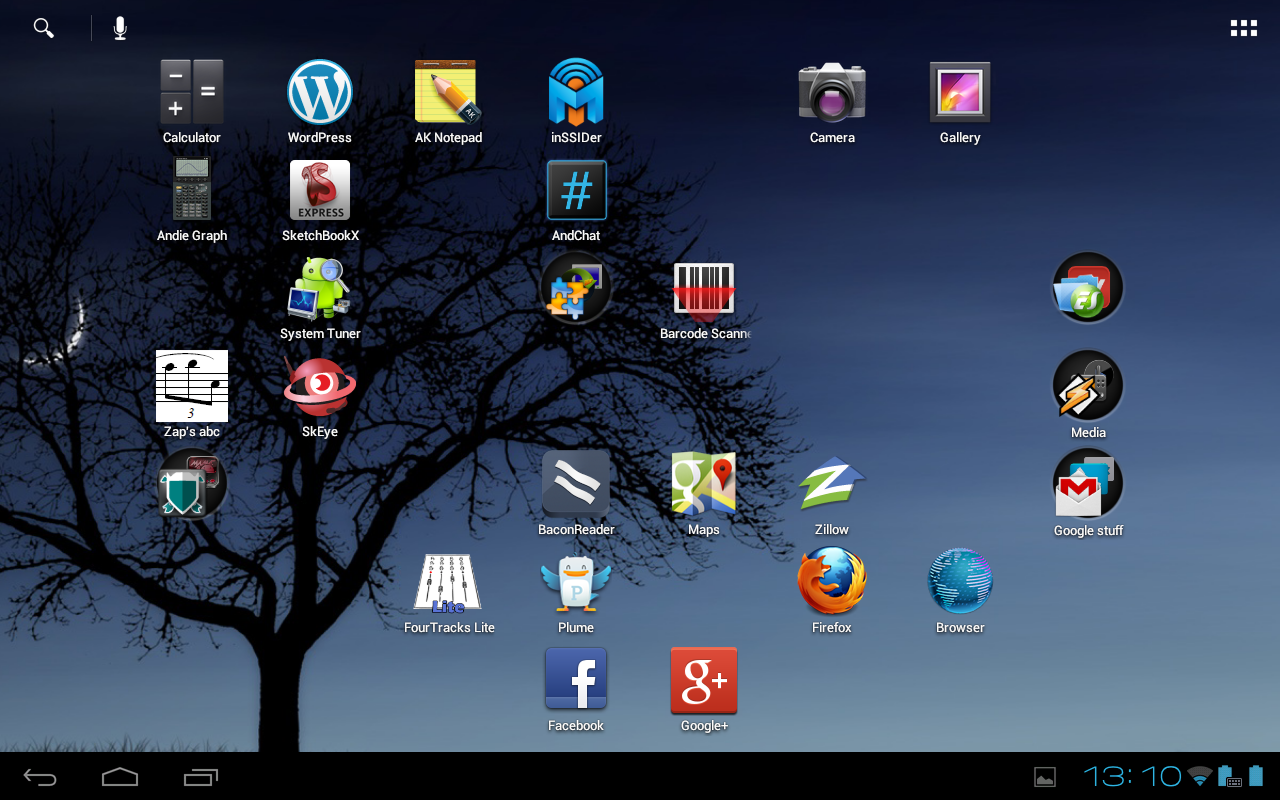
Task: Tap the Home navigation button
Action: (x=120, y=777)
